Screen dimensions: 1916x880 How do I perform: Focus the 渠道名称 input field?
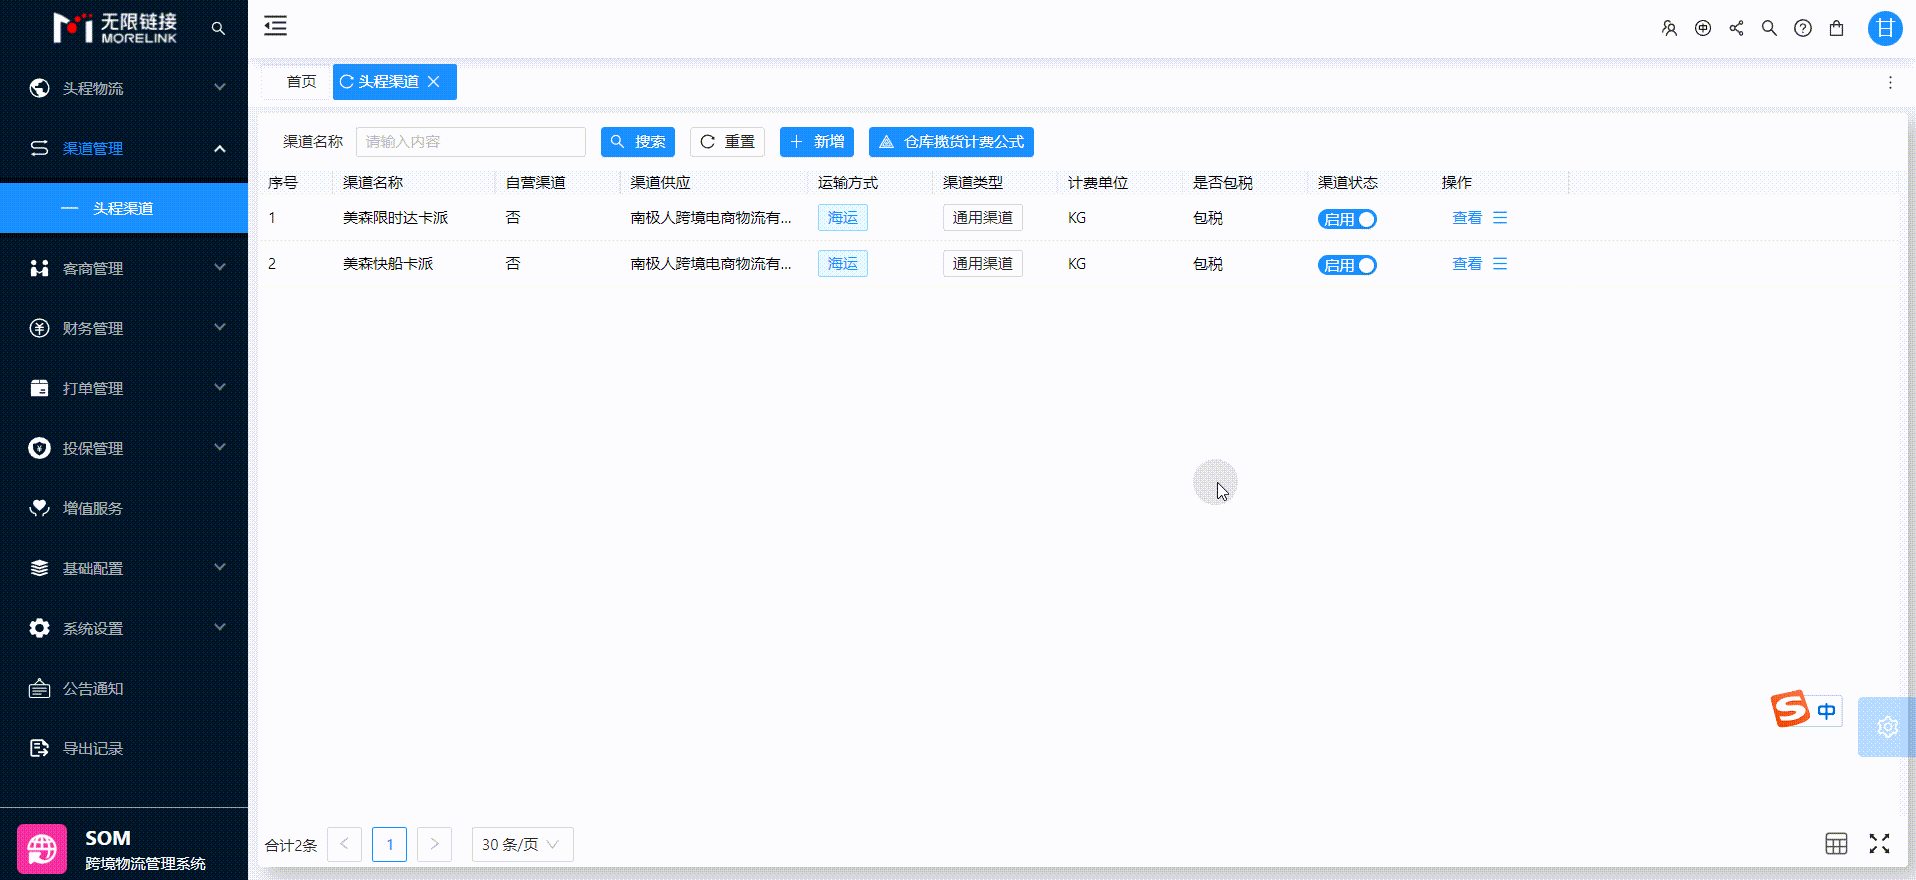coord(471,142)
